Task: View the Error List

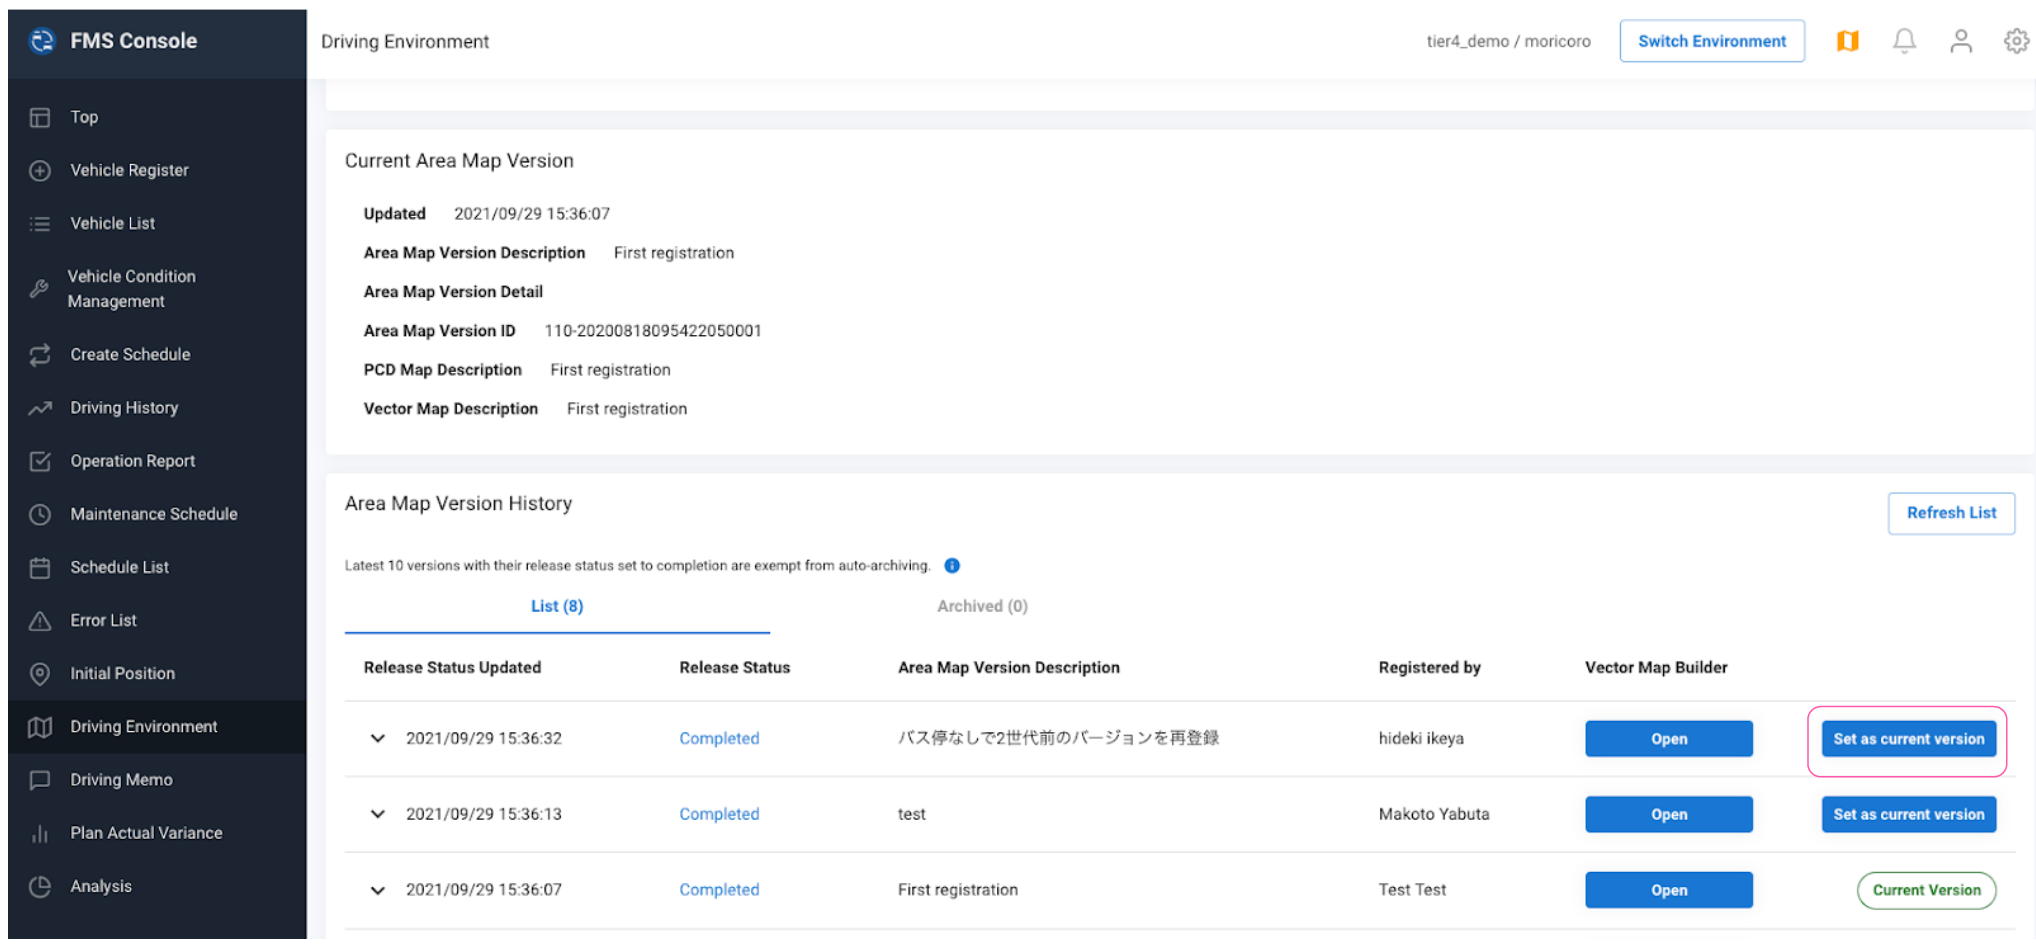Action: (x=101, y=620)
